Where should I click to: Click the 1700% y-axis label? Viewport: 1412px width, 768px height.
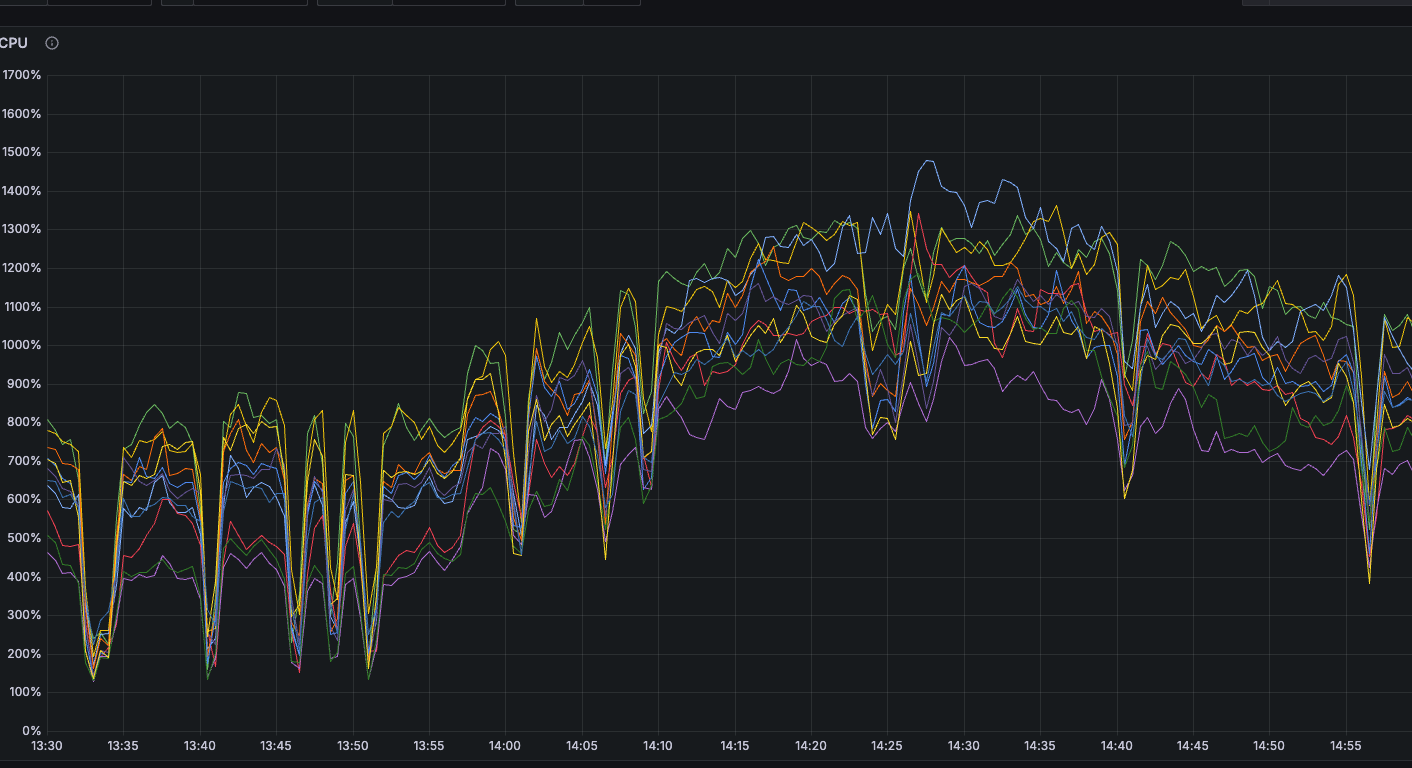click(21, 75)
